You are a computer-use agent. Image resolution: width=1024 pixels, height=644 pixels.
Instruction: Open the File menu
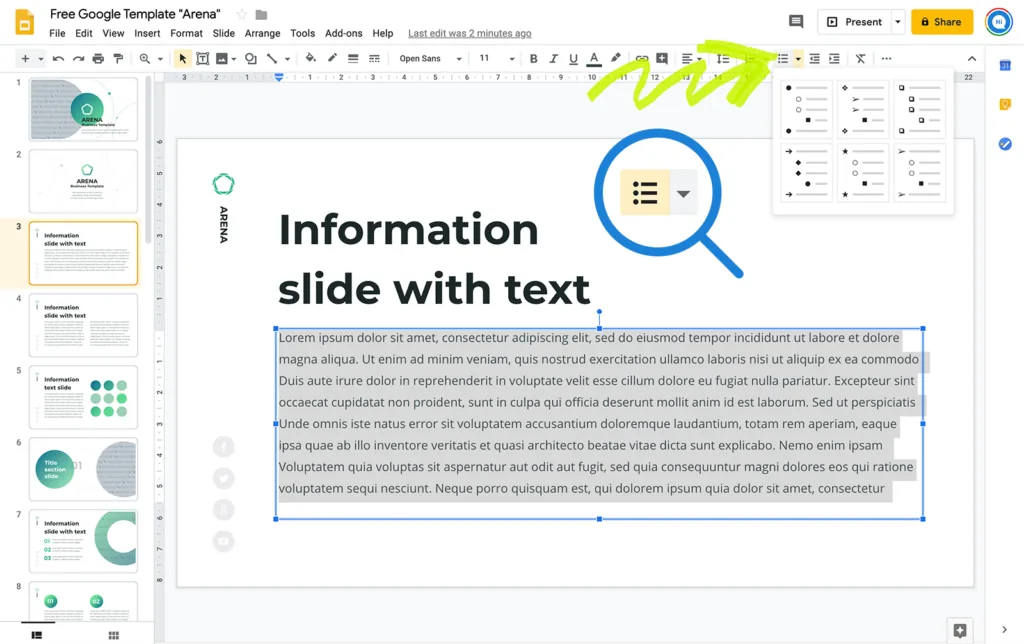click(57, 33)
